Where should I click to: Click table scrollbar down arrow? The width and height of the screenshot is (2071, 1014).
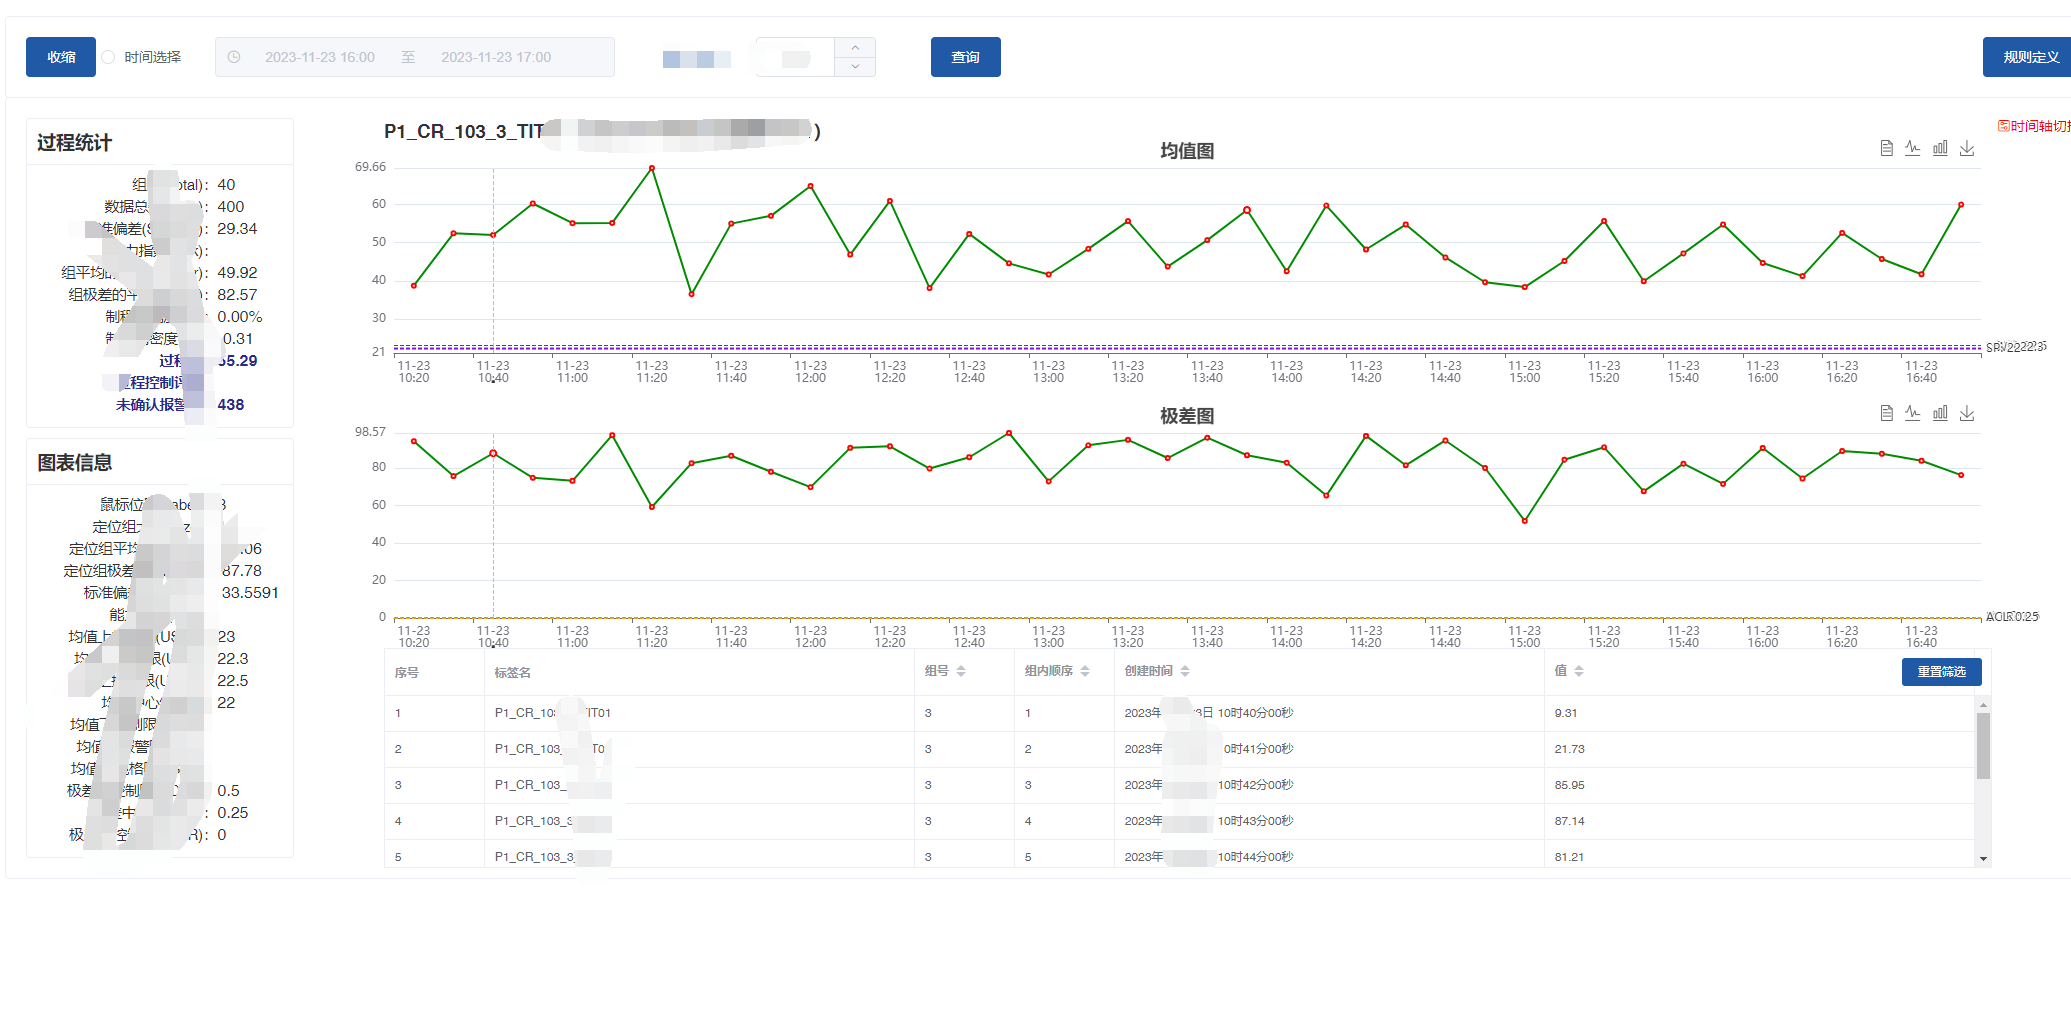pos(1983,859)
